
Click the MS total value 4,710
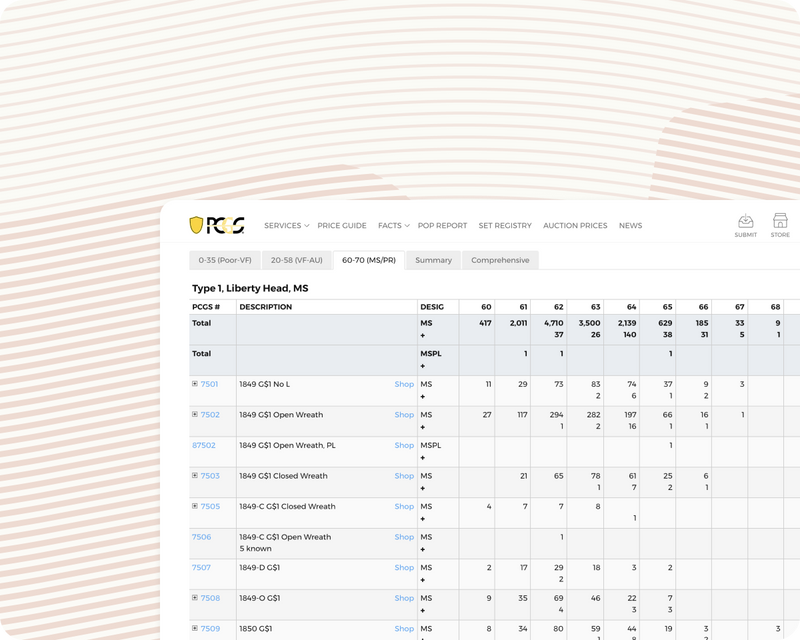coord(554,323)
